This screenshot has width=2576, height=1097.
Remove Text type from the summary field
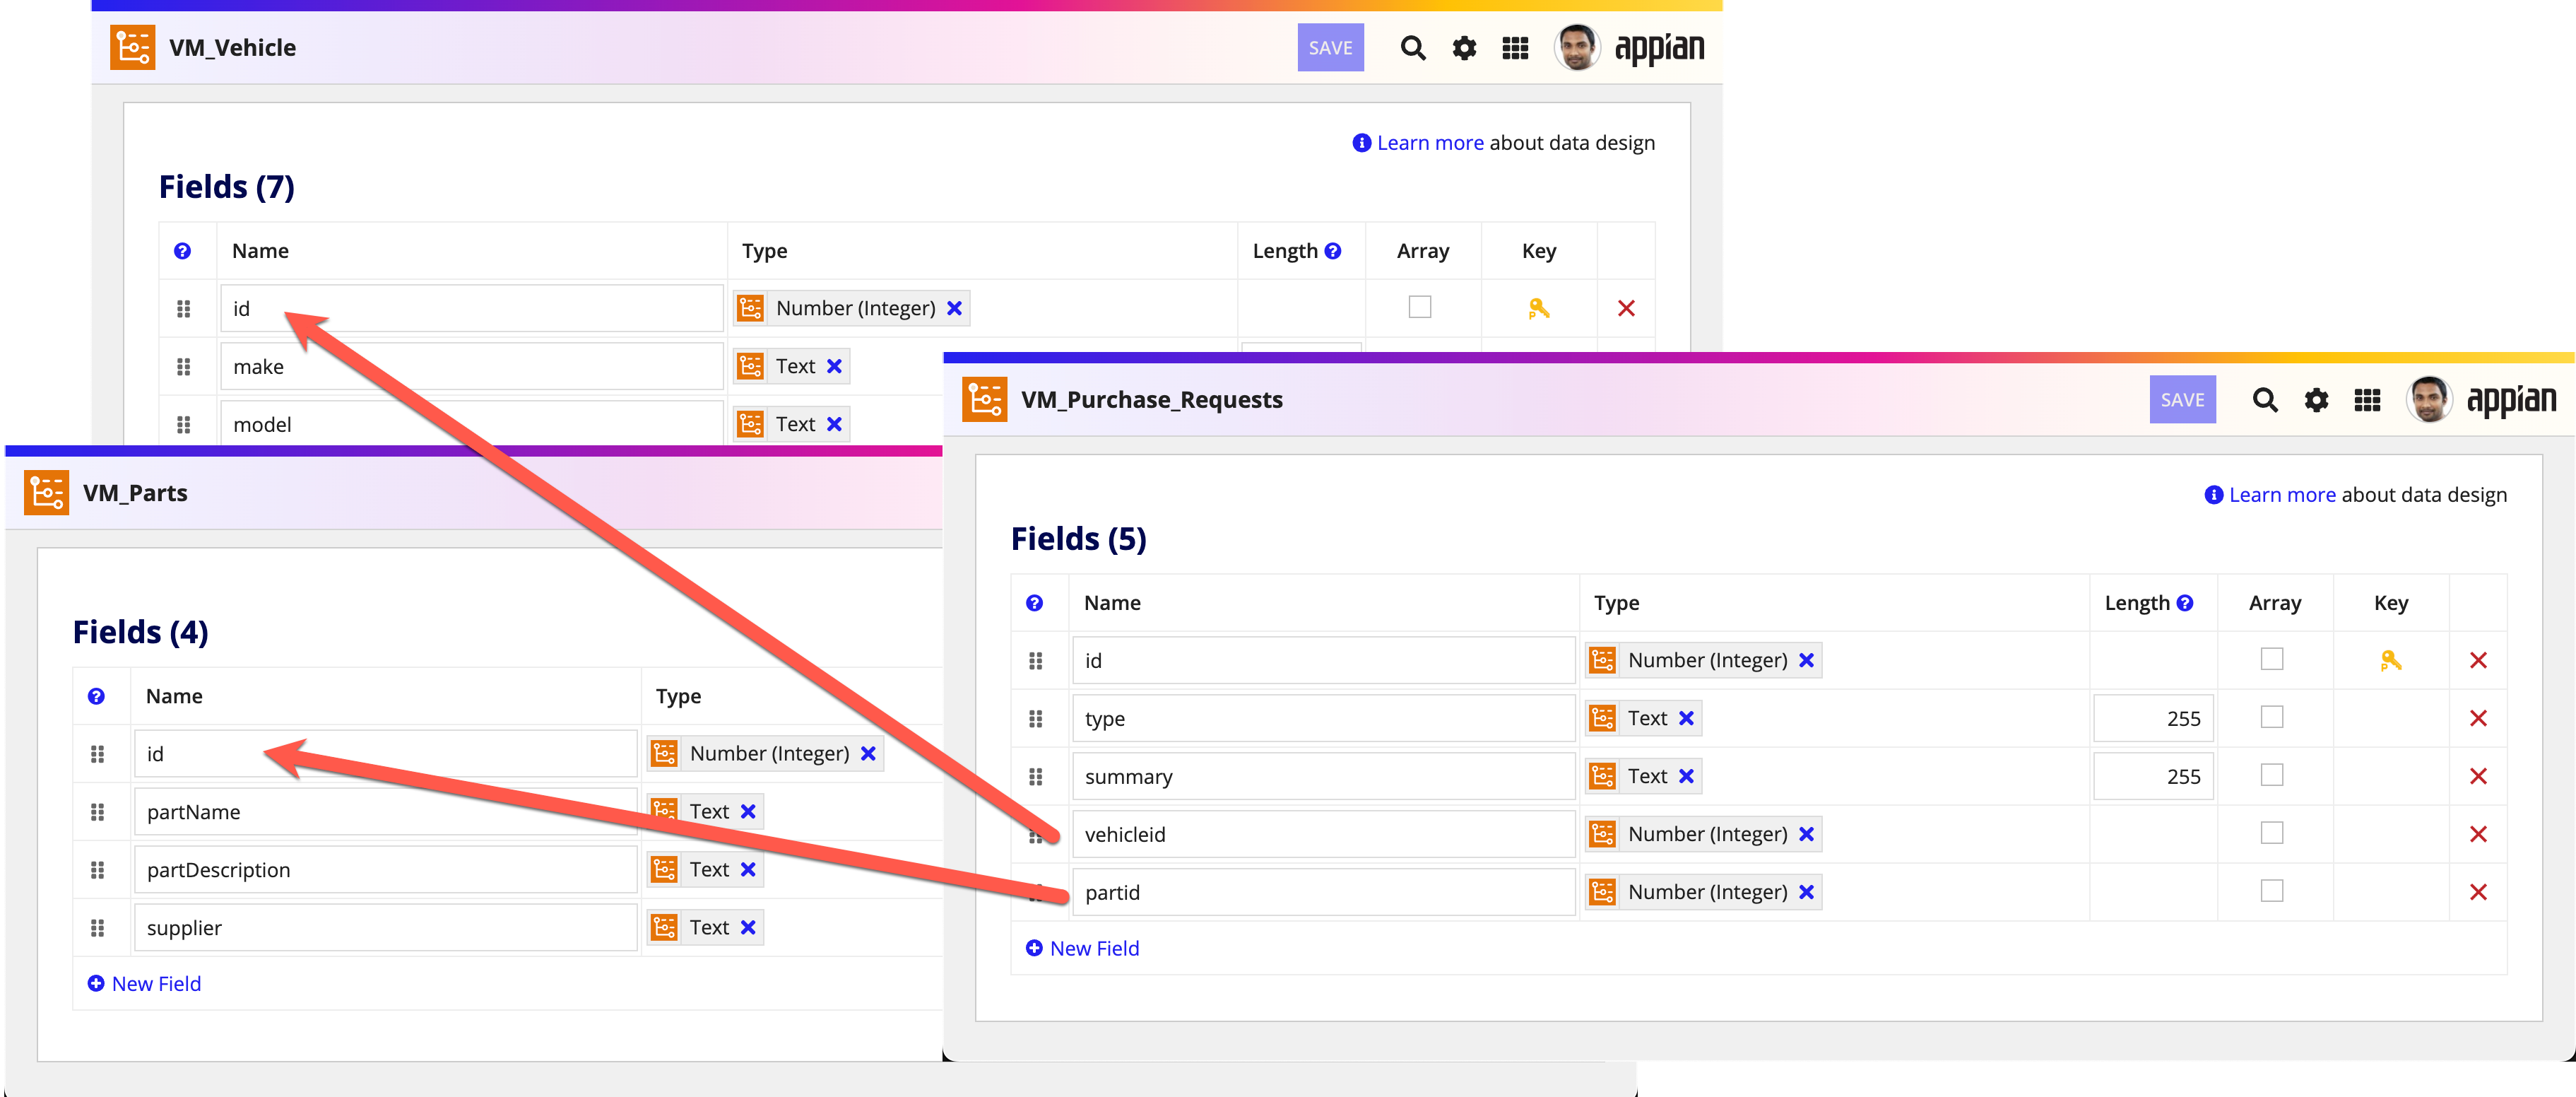point(1686,776)
